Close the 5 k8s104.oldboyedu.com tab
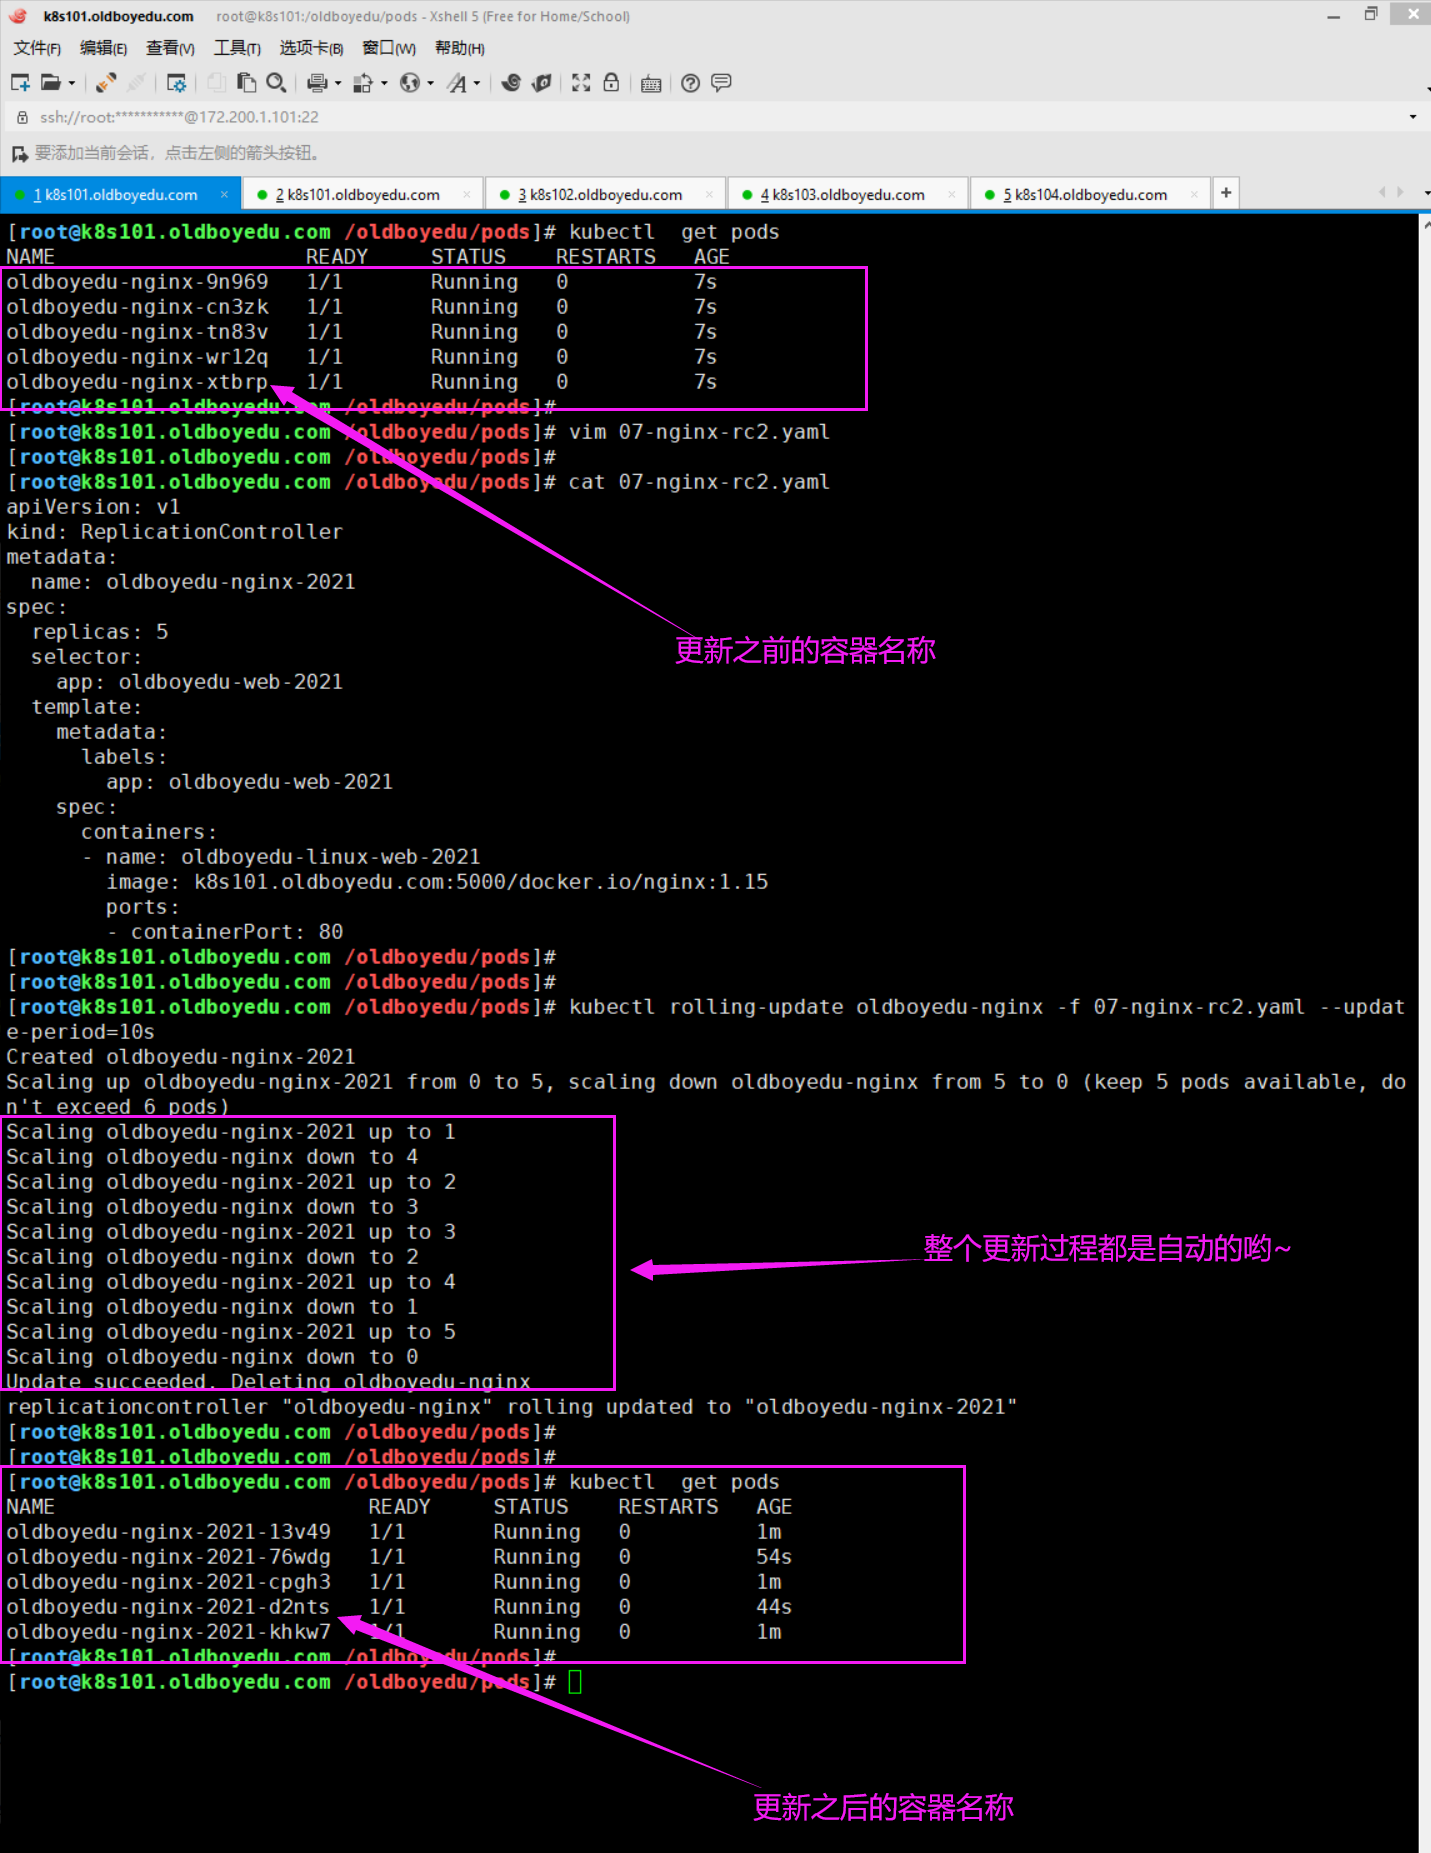Screen dimensions: 1431x1853 click(1194, 195)
